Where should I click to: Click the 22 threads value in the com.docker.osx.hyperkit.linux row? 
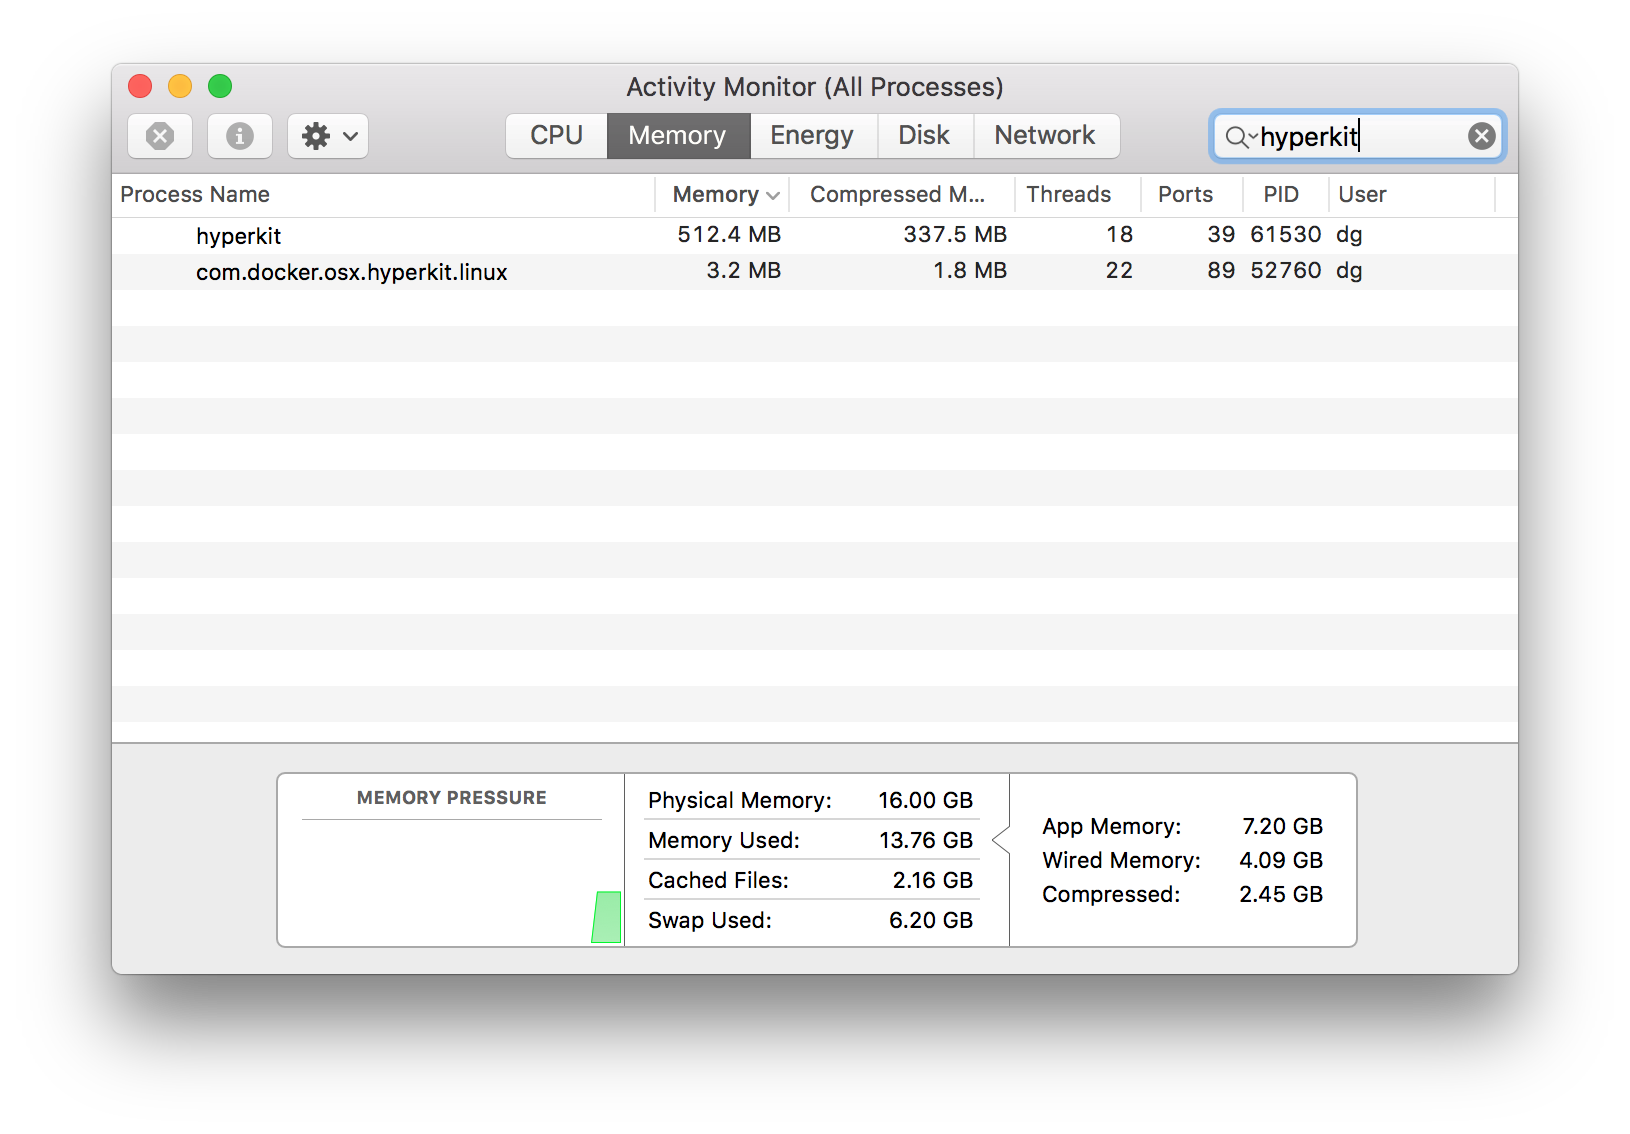[x=1120, y=271]
